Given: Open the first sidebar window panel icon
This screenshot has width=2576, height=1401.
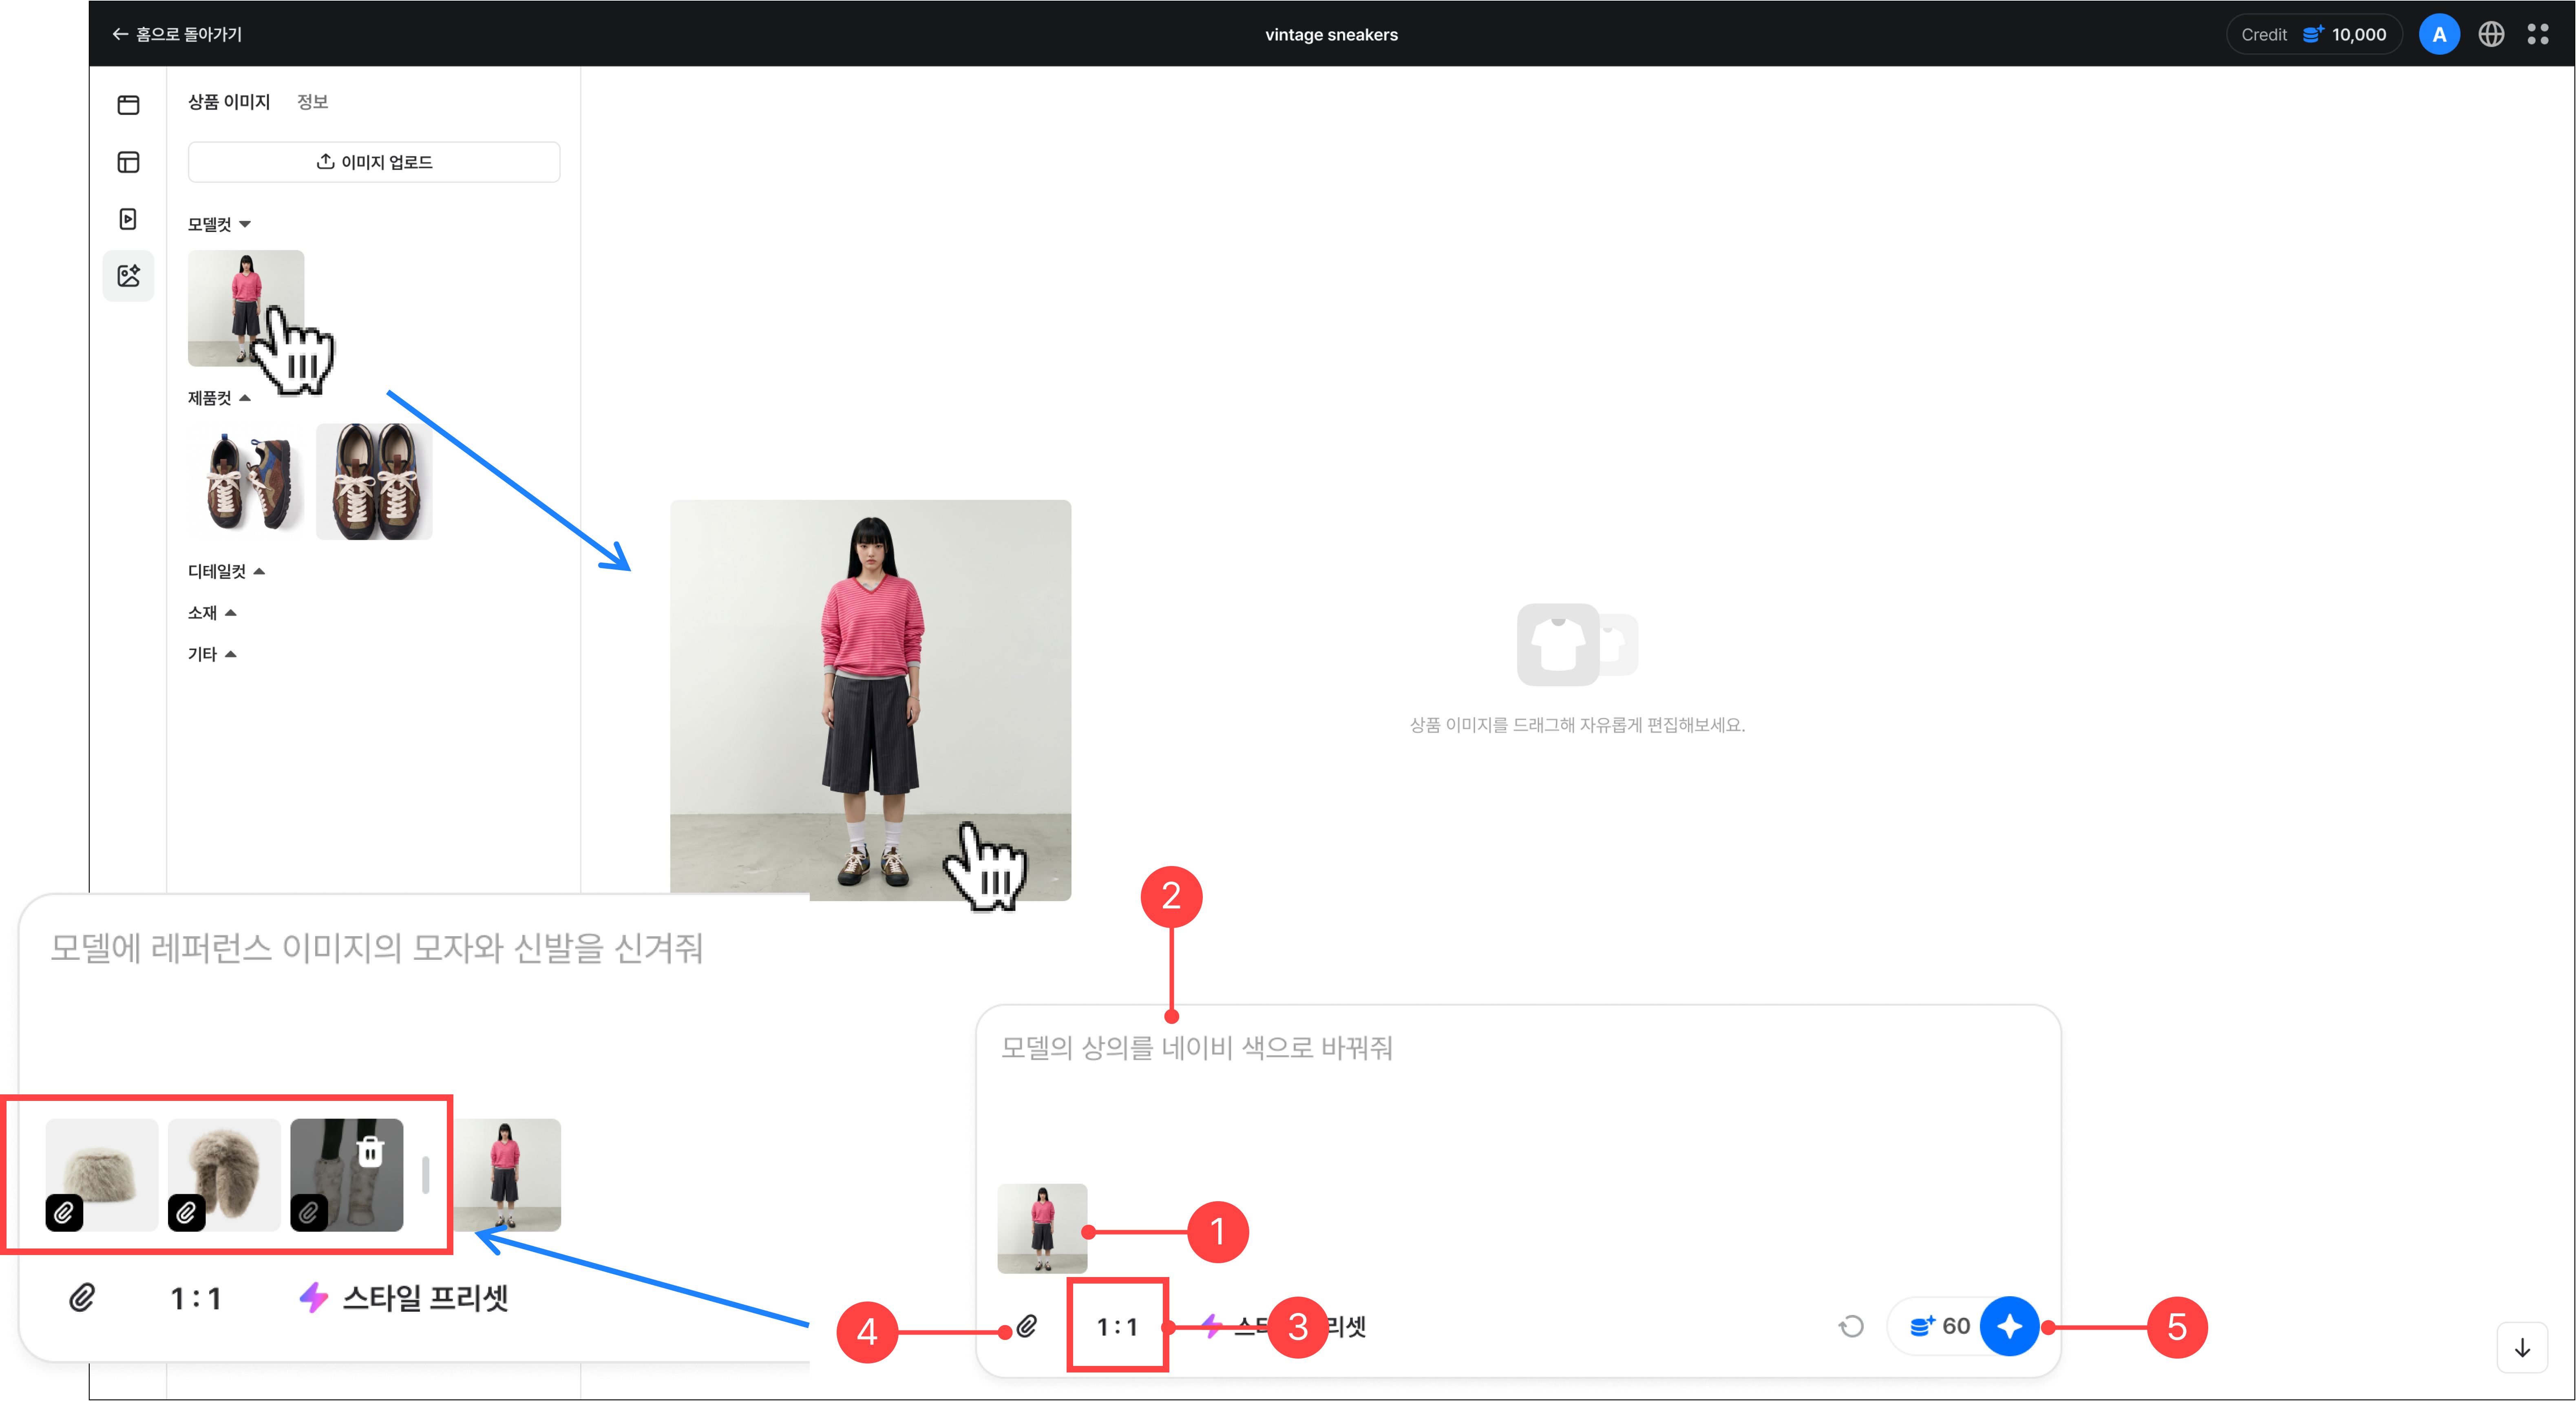Looking at the screenshot, I should pos(128,105).
